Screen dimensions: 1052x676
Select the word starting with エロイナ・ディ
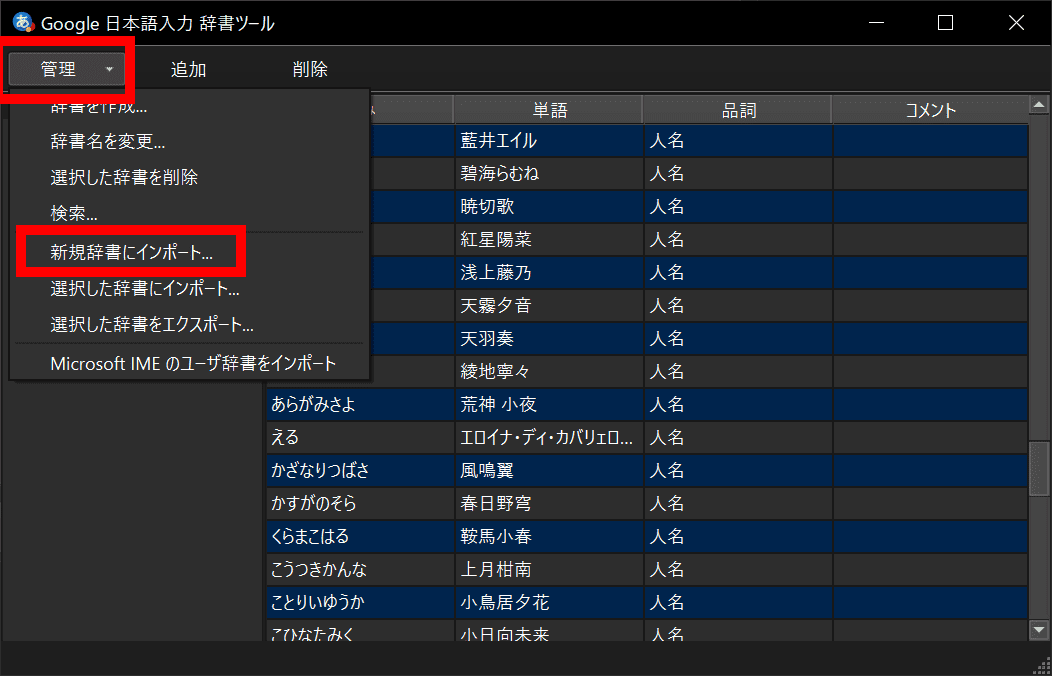tap(549, 437)
